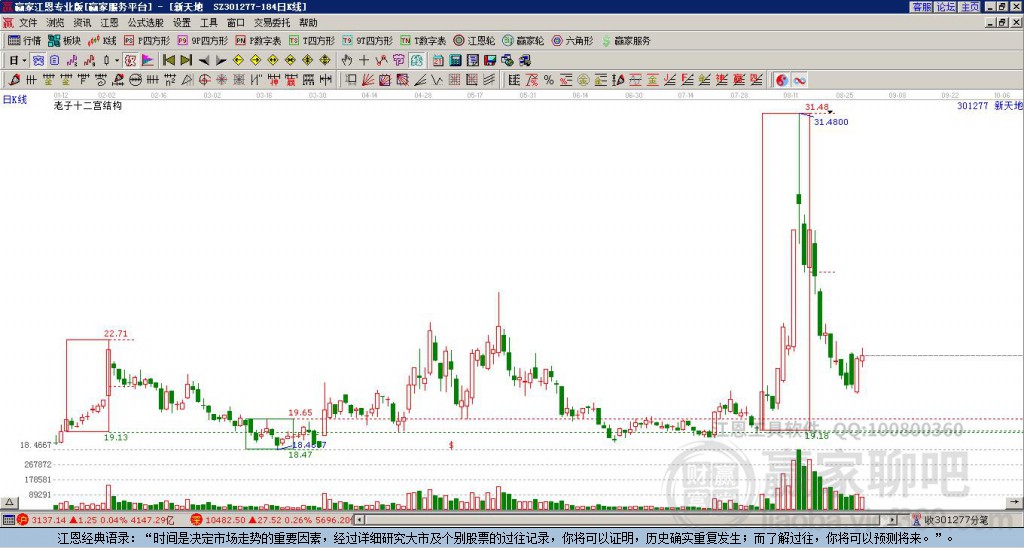The width and height of the screenshot is (1024, 548).
Task: Open the 行情 market quotes view
Action: (24, 40)
